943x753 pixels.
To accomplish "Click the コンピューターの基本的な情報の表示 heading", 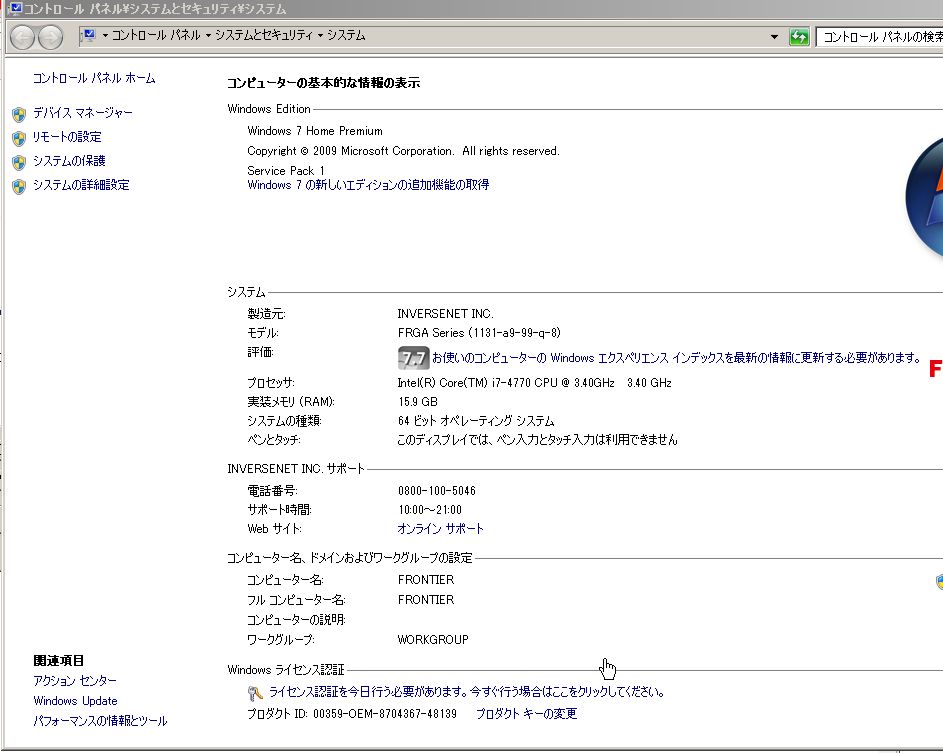I will point(324,83).
